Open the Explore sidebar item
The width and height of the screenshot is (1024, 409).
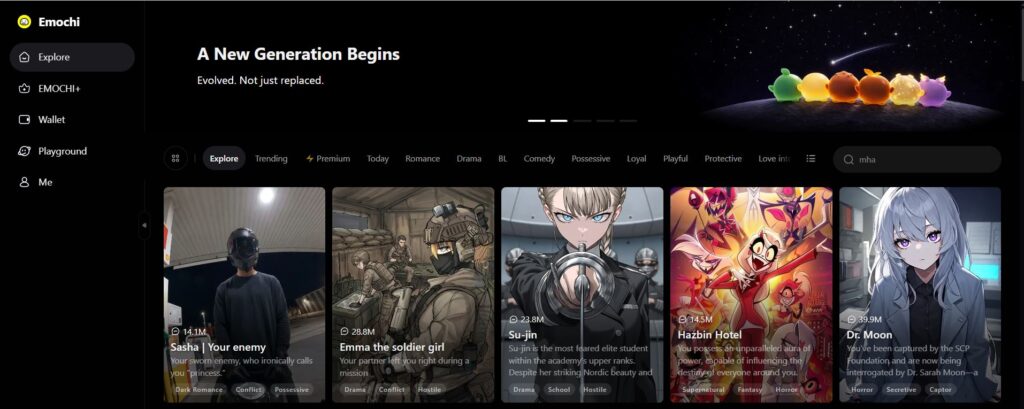[72, 57]
